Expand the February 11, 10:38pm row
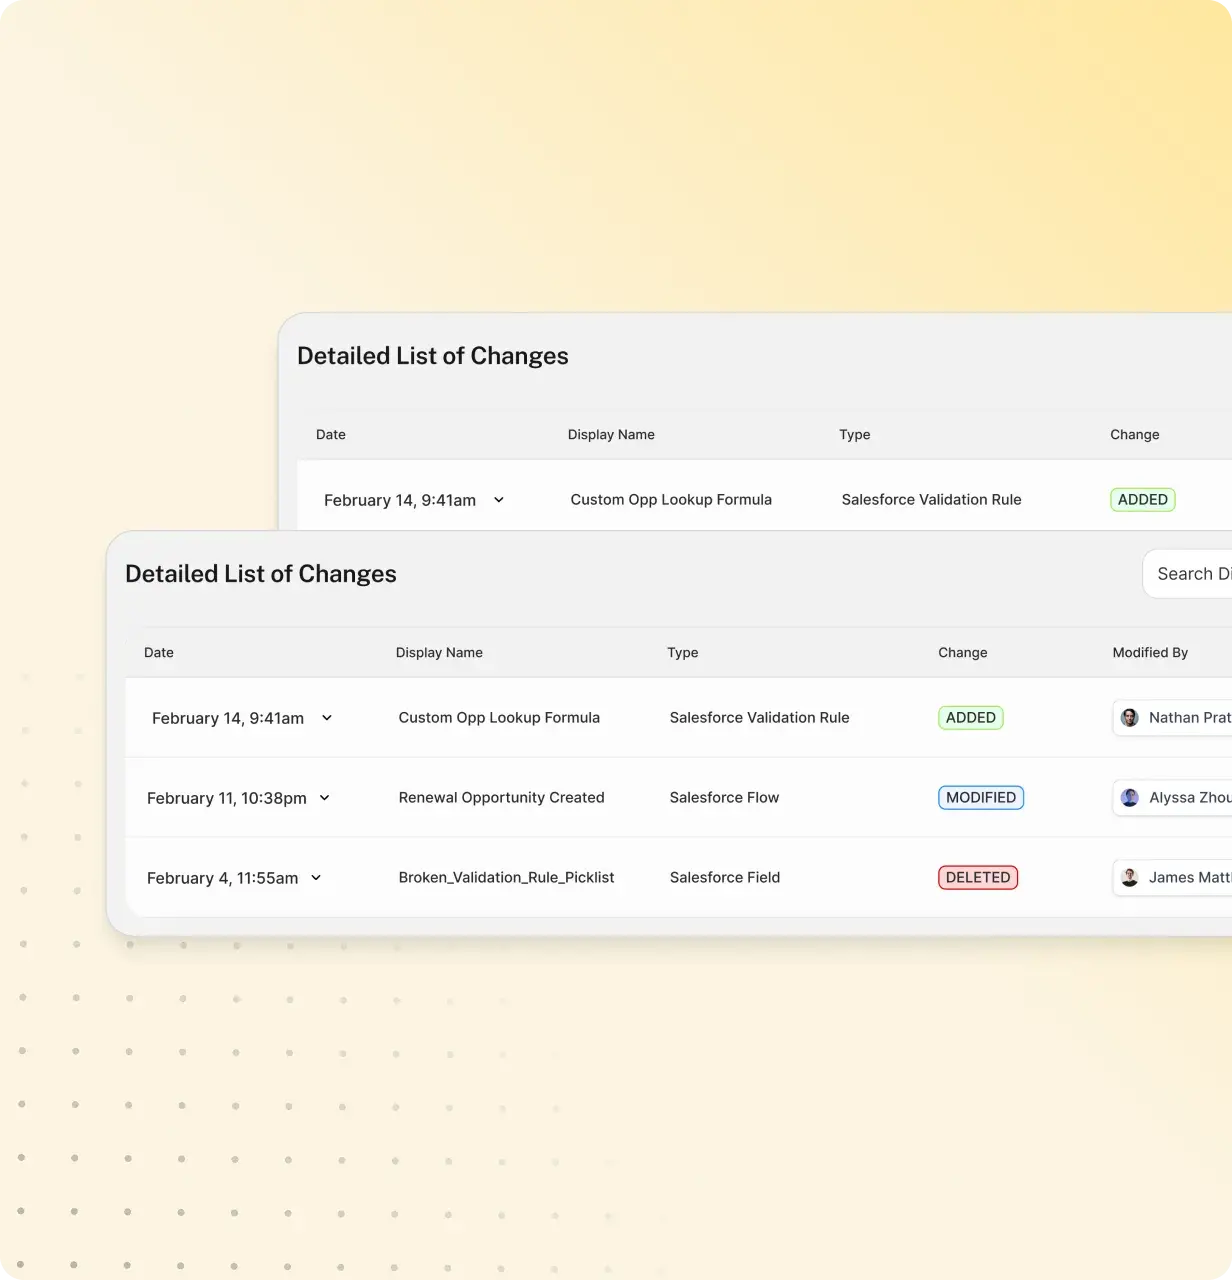The height and width of the screenshot is (1280, 1232). click(324, 798)
